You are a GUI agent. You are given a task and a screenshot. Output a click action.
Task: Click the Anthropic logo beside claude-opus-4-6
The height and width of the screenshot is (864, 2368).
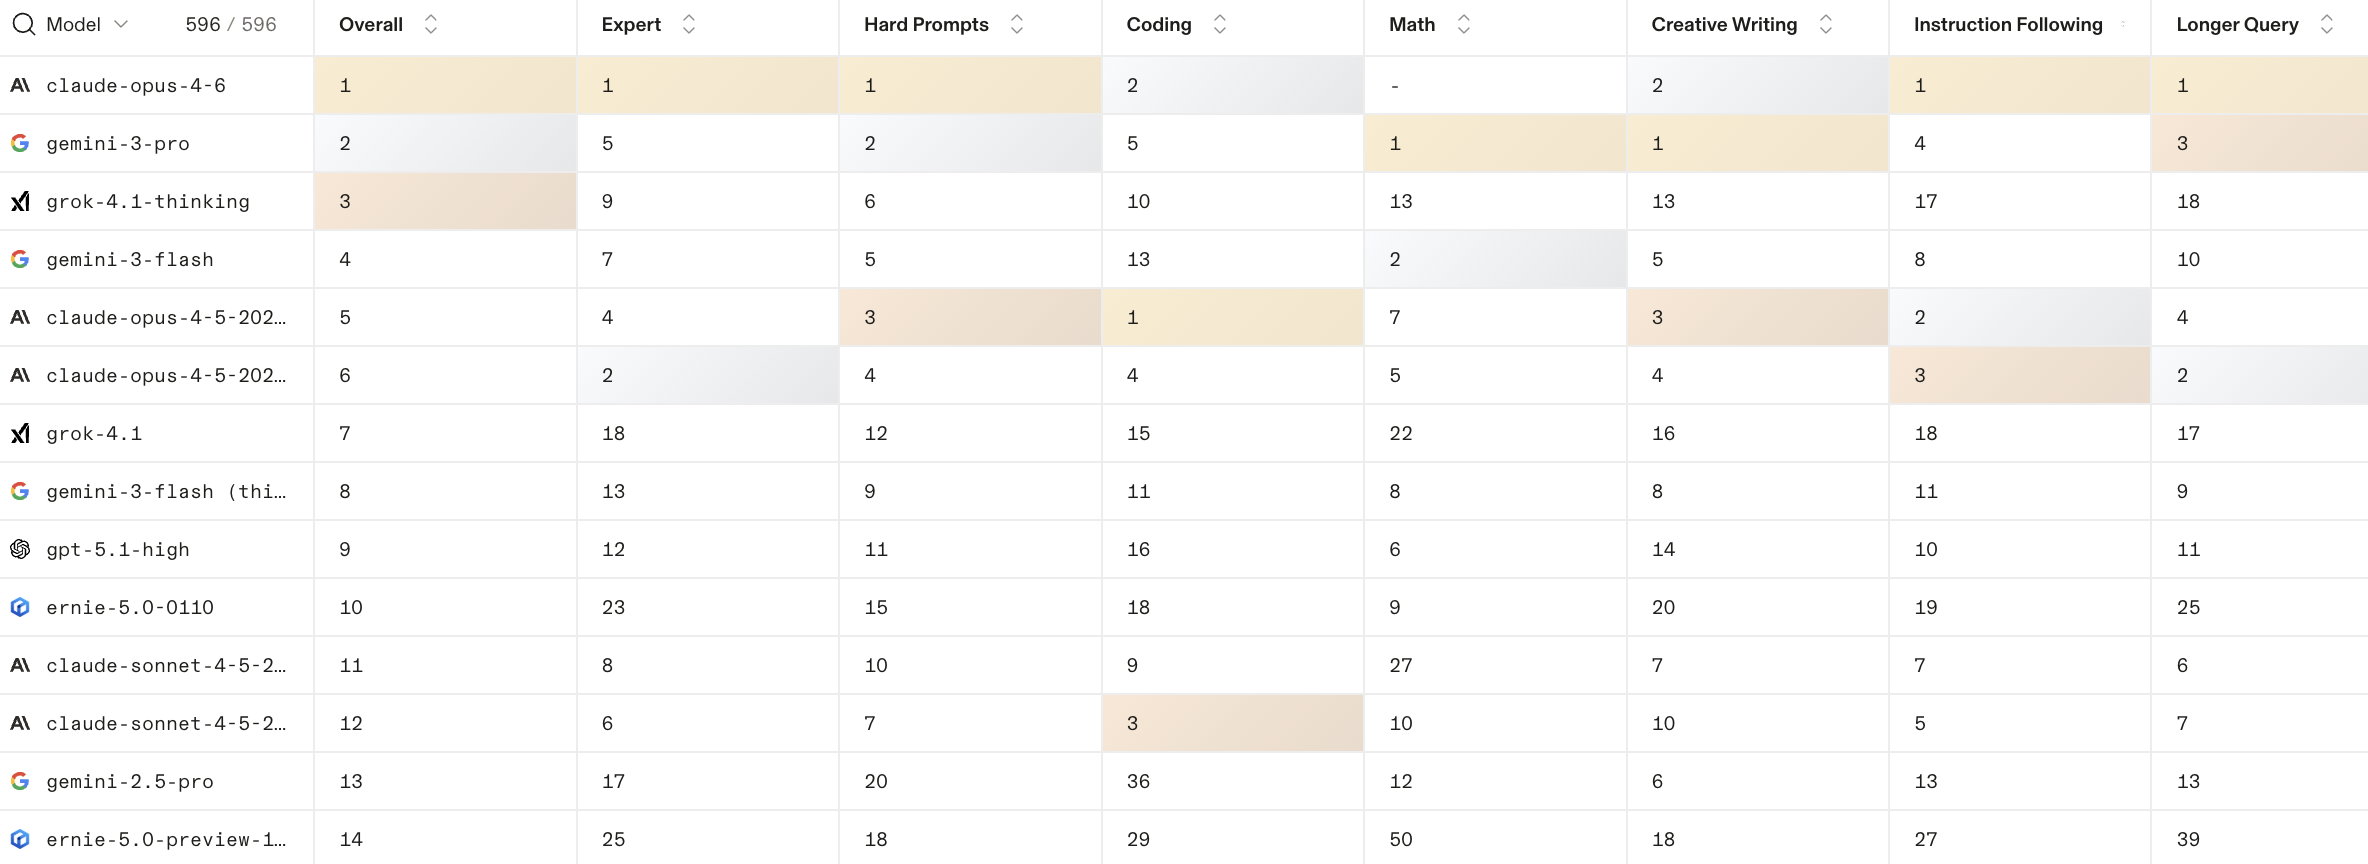tap(20, 86)
